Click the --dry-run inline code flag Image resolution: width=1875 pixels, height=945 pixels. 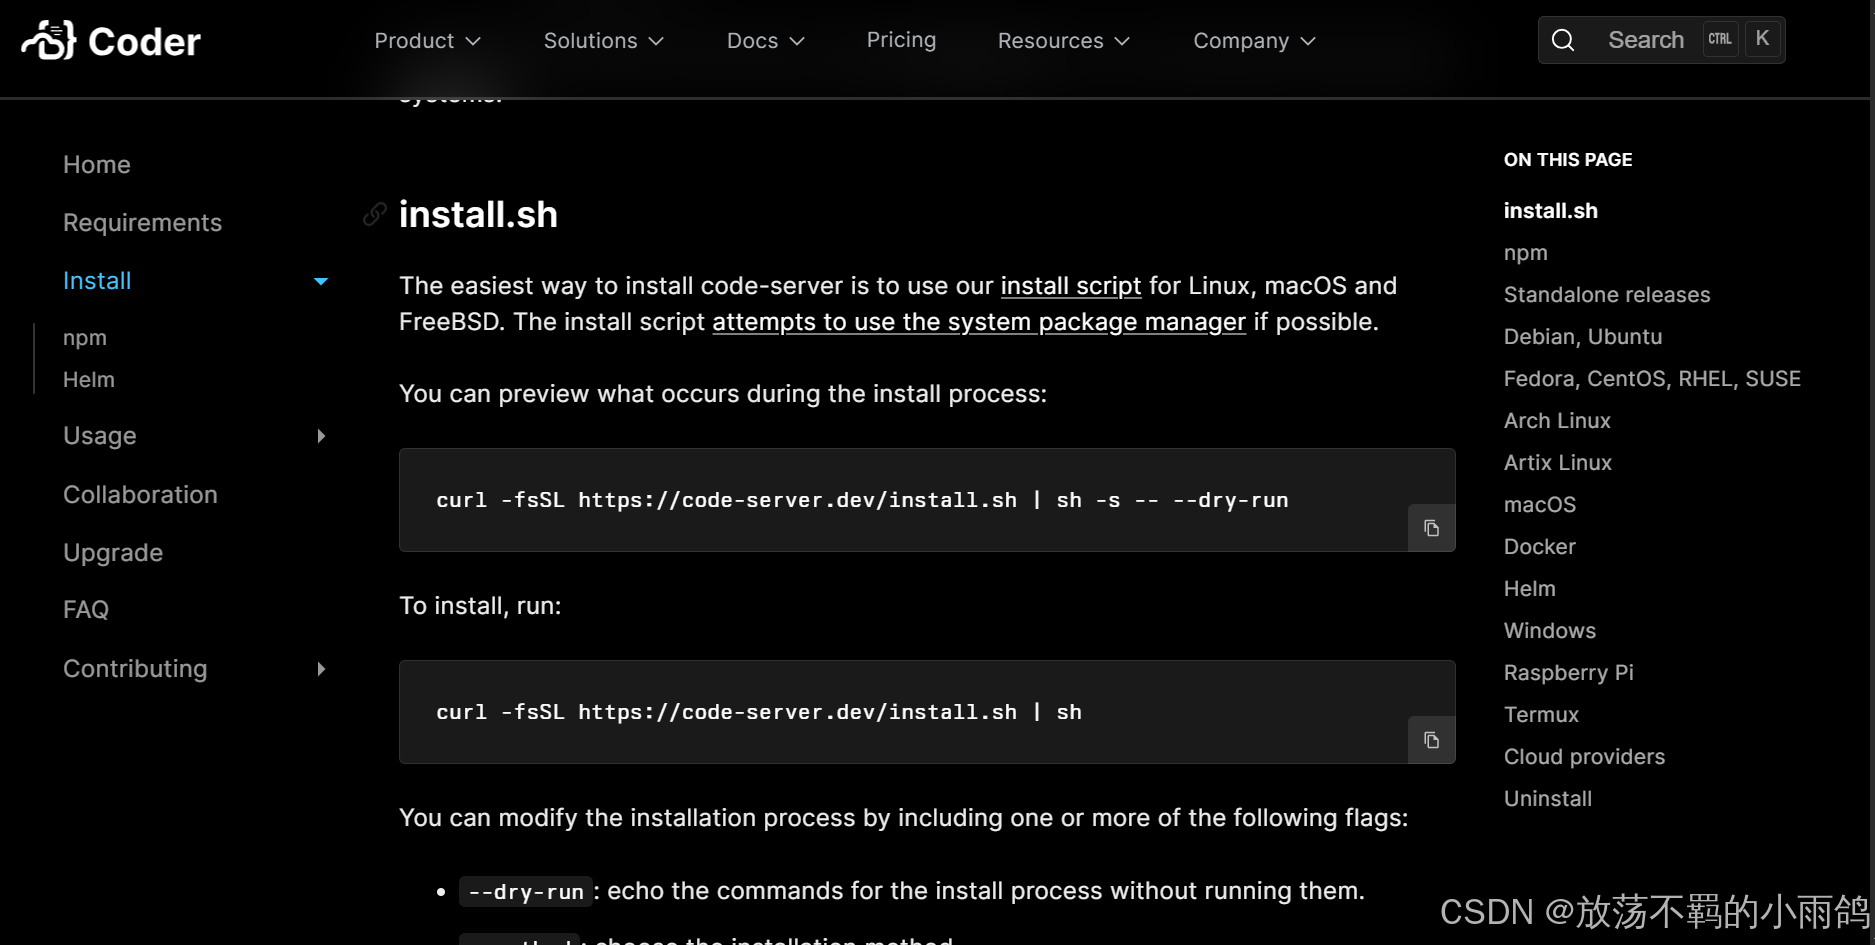[x=526, y=891]
